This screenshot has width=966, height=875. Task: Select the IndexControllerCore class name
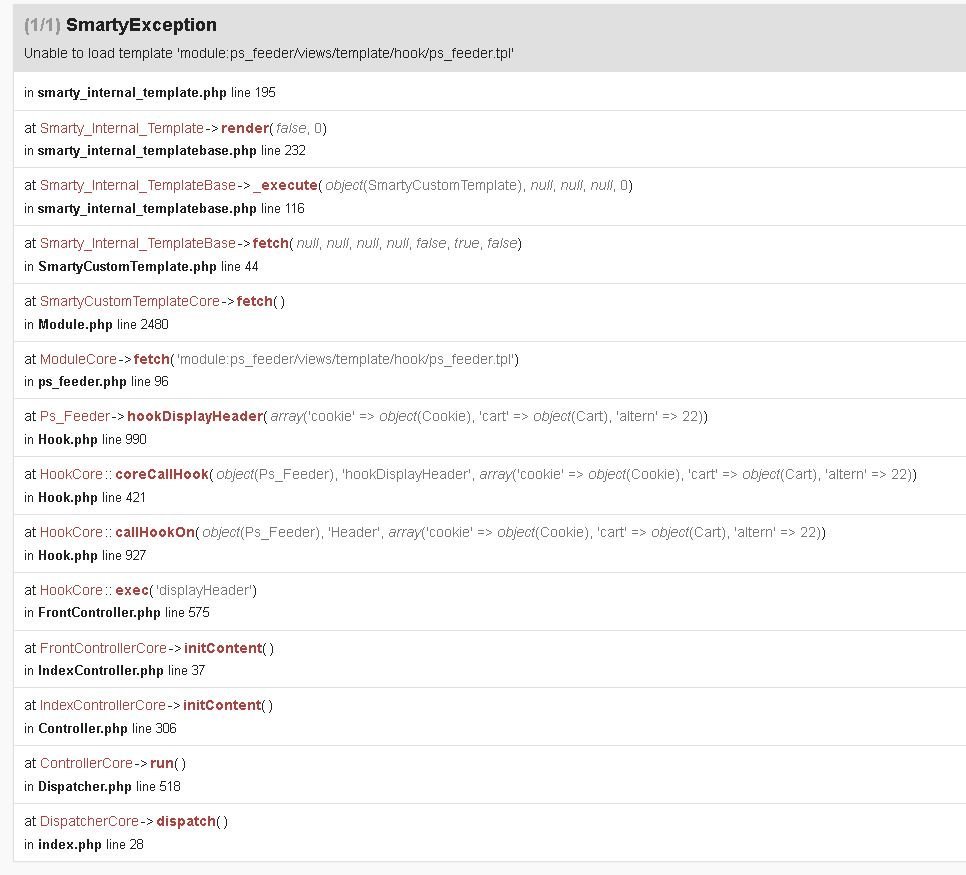click(x=103, y=705)
